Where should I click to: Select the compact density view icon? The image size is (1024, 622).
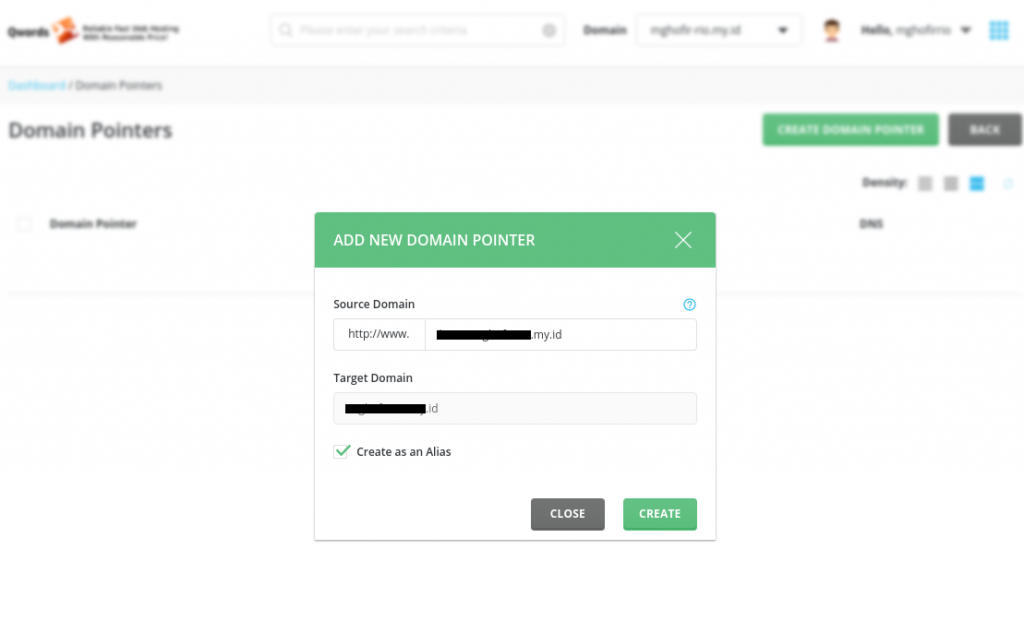click(x=925, y=183)
